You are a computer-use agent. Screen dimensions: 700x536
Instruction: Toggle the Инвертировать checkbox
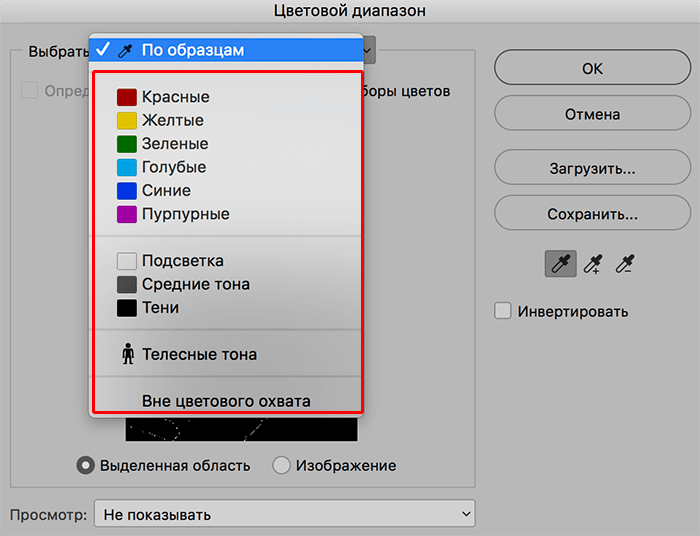[x=503, y=311]
